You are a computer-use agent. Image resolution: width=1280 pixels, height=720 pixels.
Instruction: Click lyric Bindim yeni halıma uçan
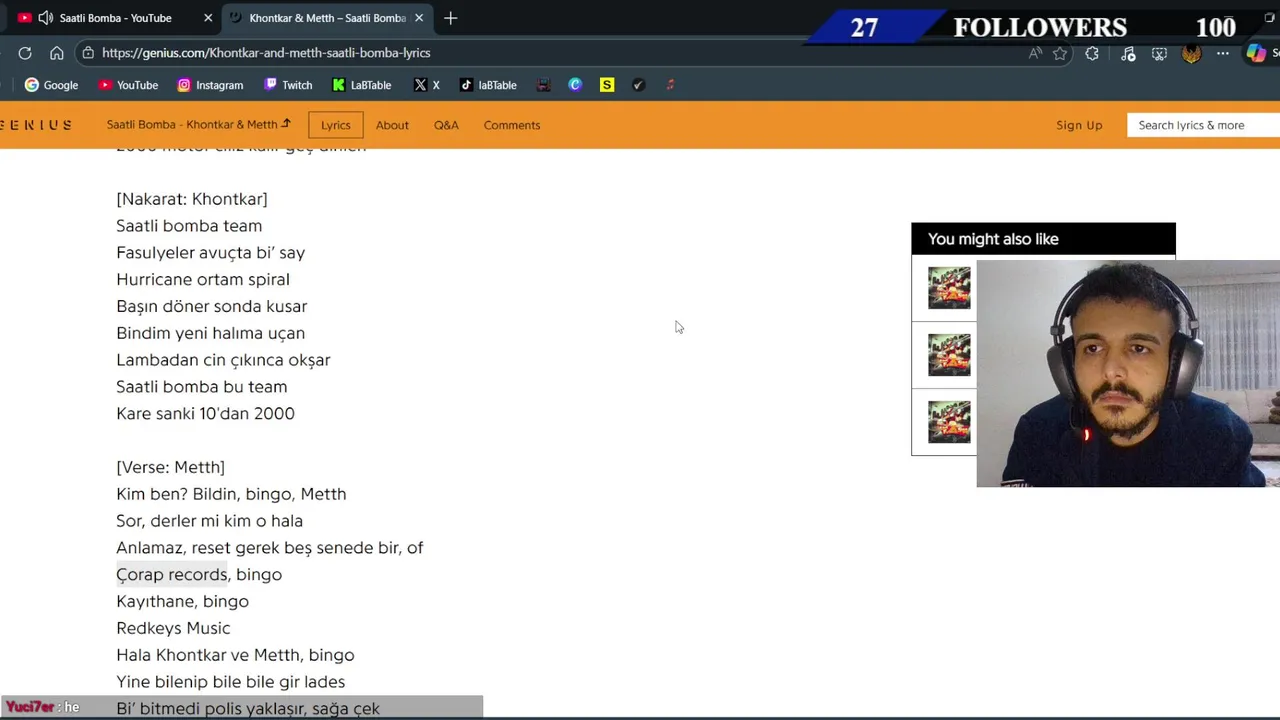point(211,333)
